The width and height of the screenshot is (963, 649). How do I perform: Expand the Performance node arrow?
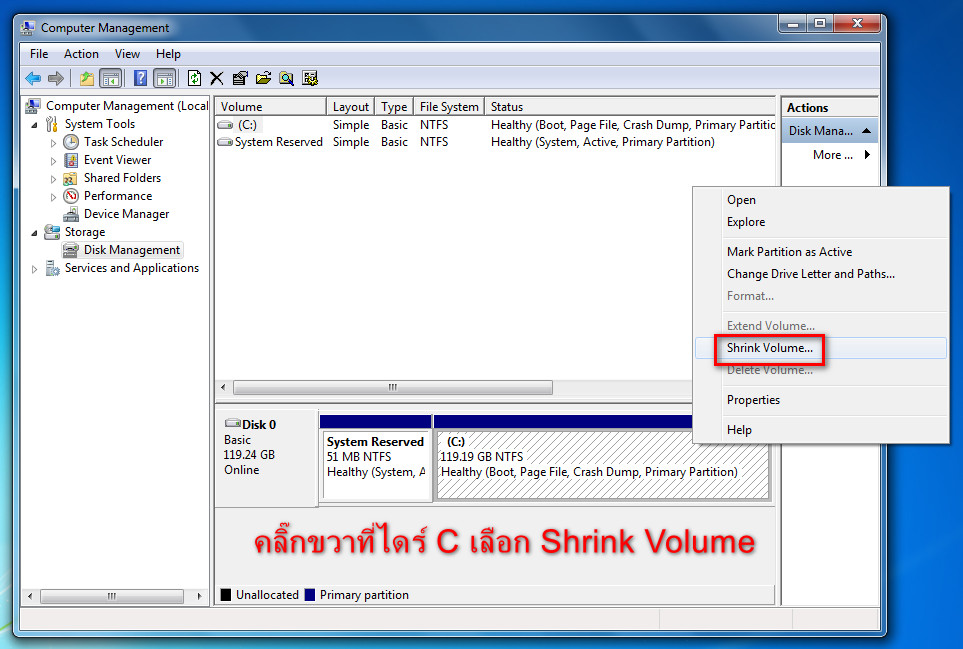click(x=53, y=197)
